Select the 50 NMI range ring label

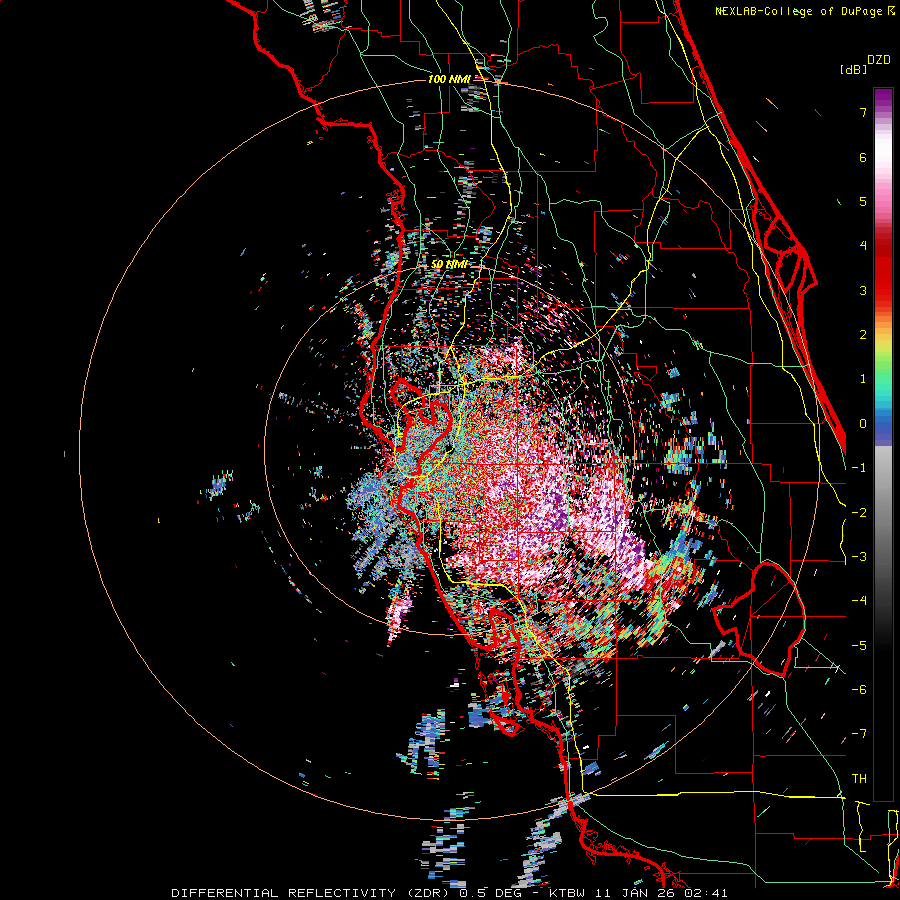[x=449, y=264]
